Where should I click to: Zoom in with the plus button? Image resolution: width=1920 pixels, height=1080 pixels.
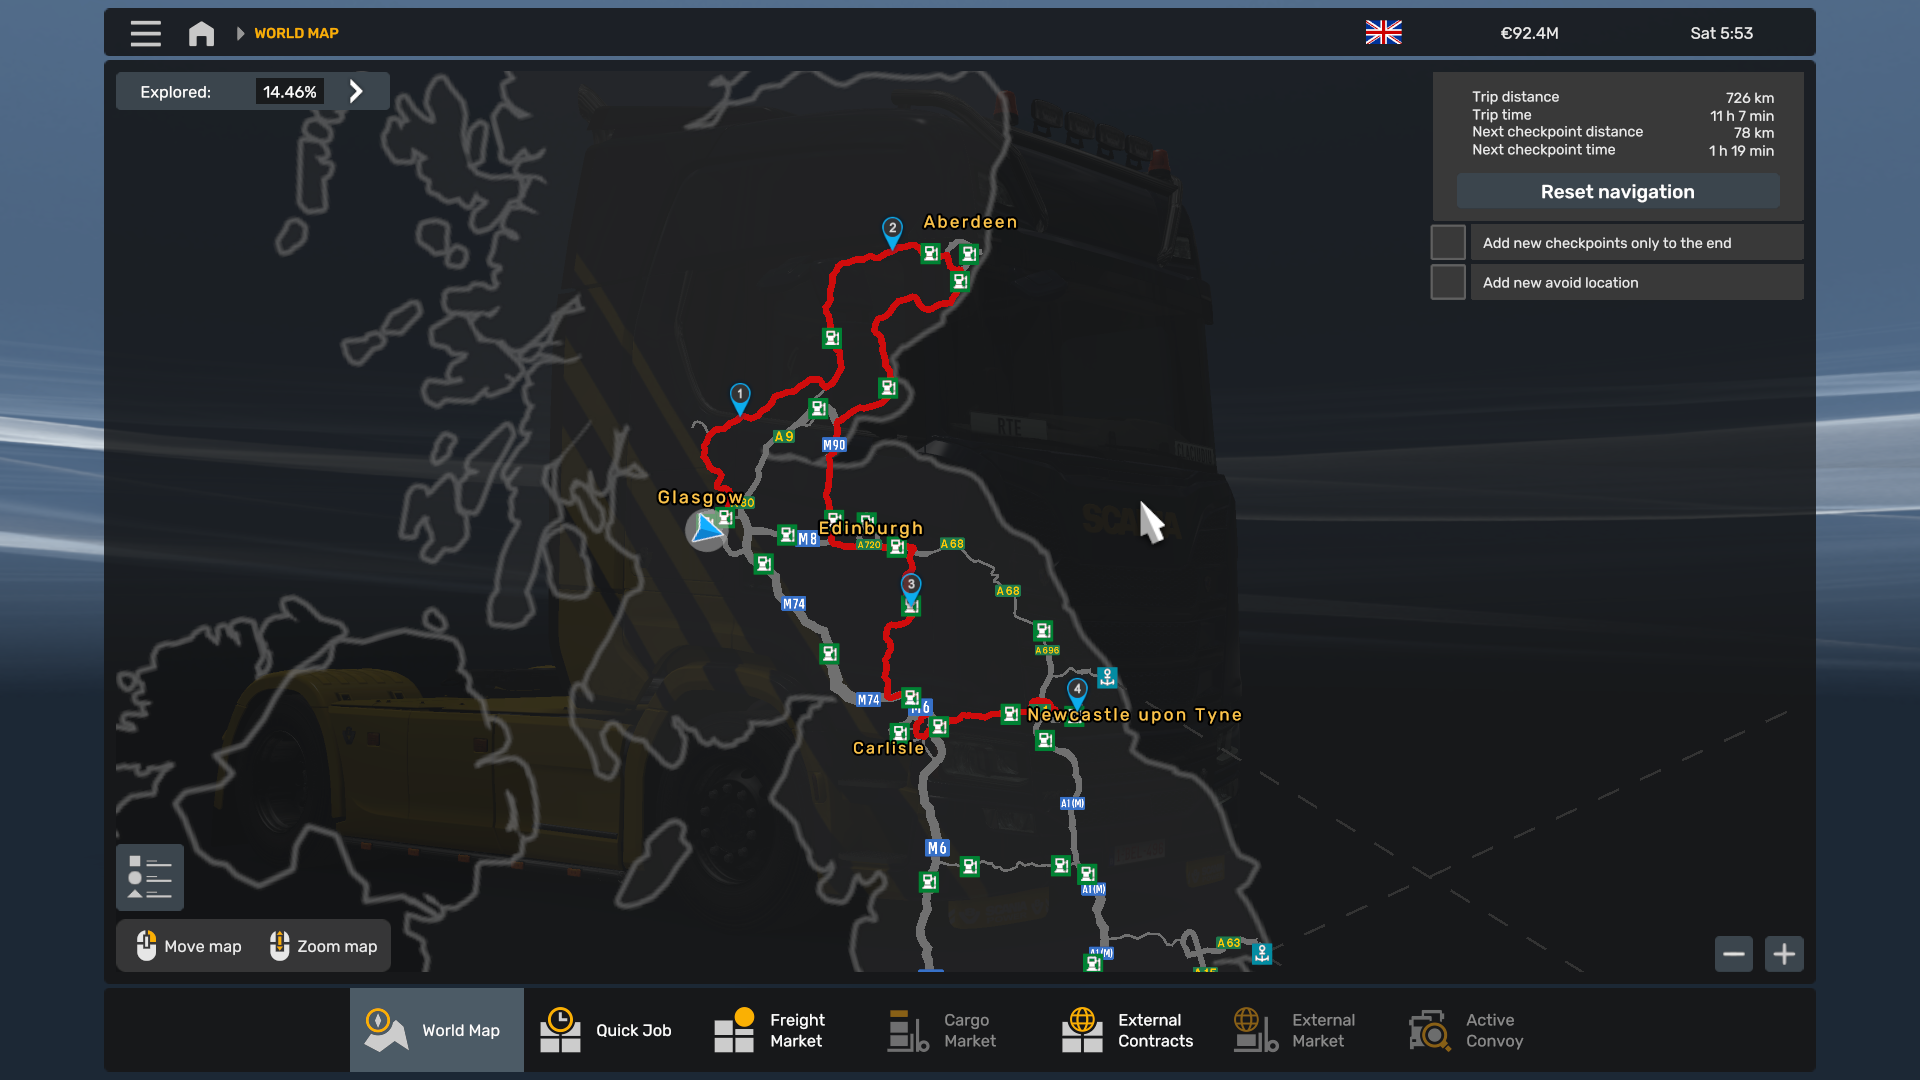(1784, 954)
